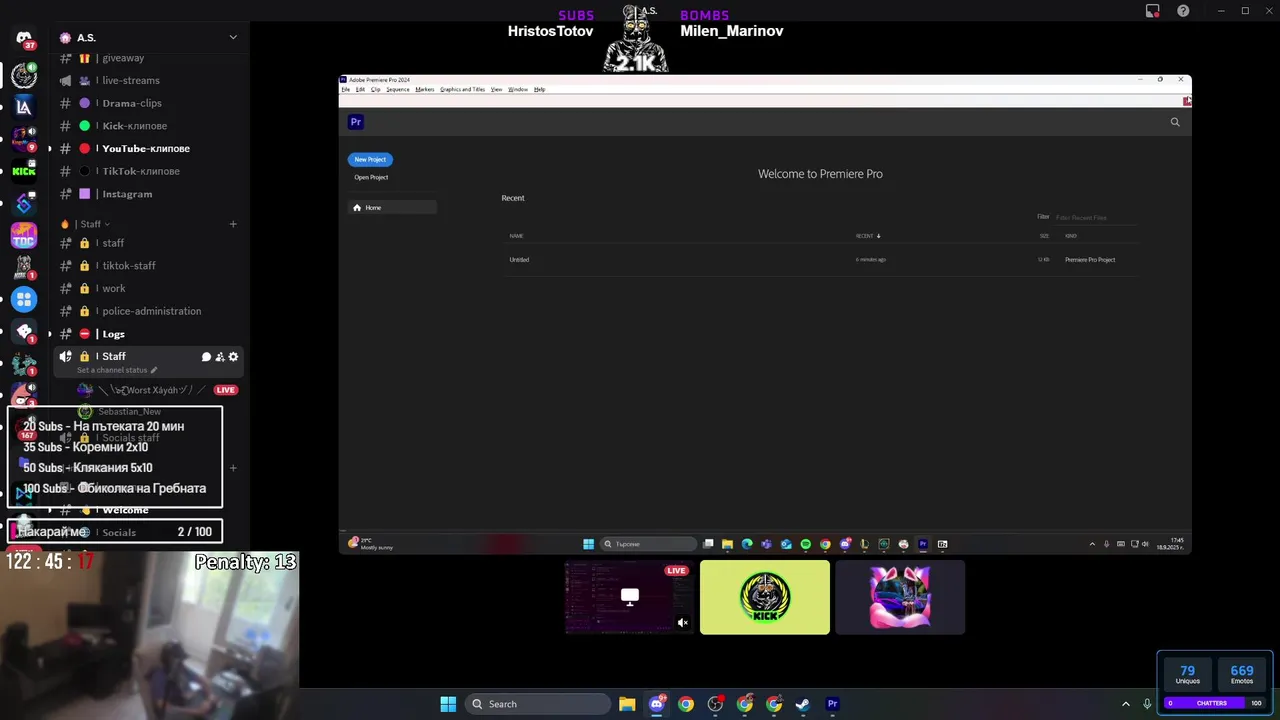Unmute the stream via the muted speaker icon
Image resolution: width=1280 pixels, height=720 pixels.
(x=683, y=622)
